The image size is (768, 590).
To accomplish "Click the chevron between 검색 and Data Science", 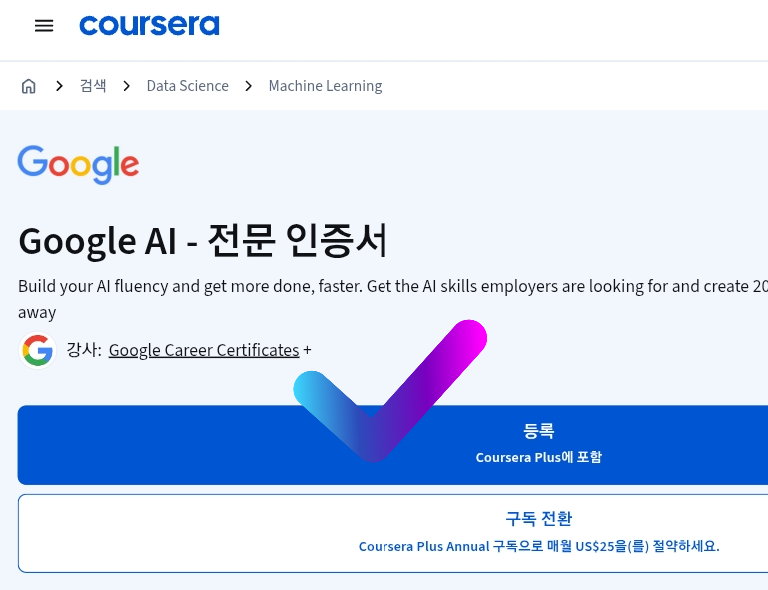I will point(126,86).
